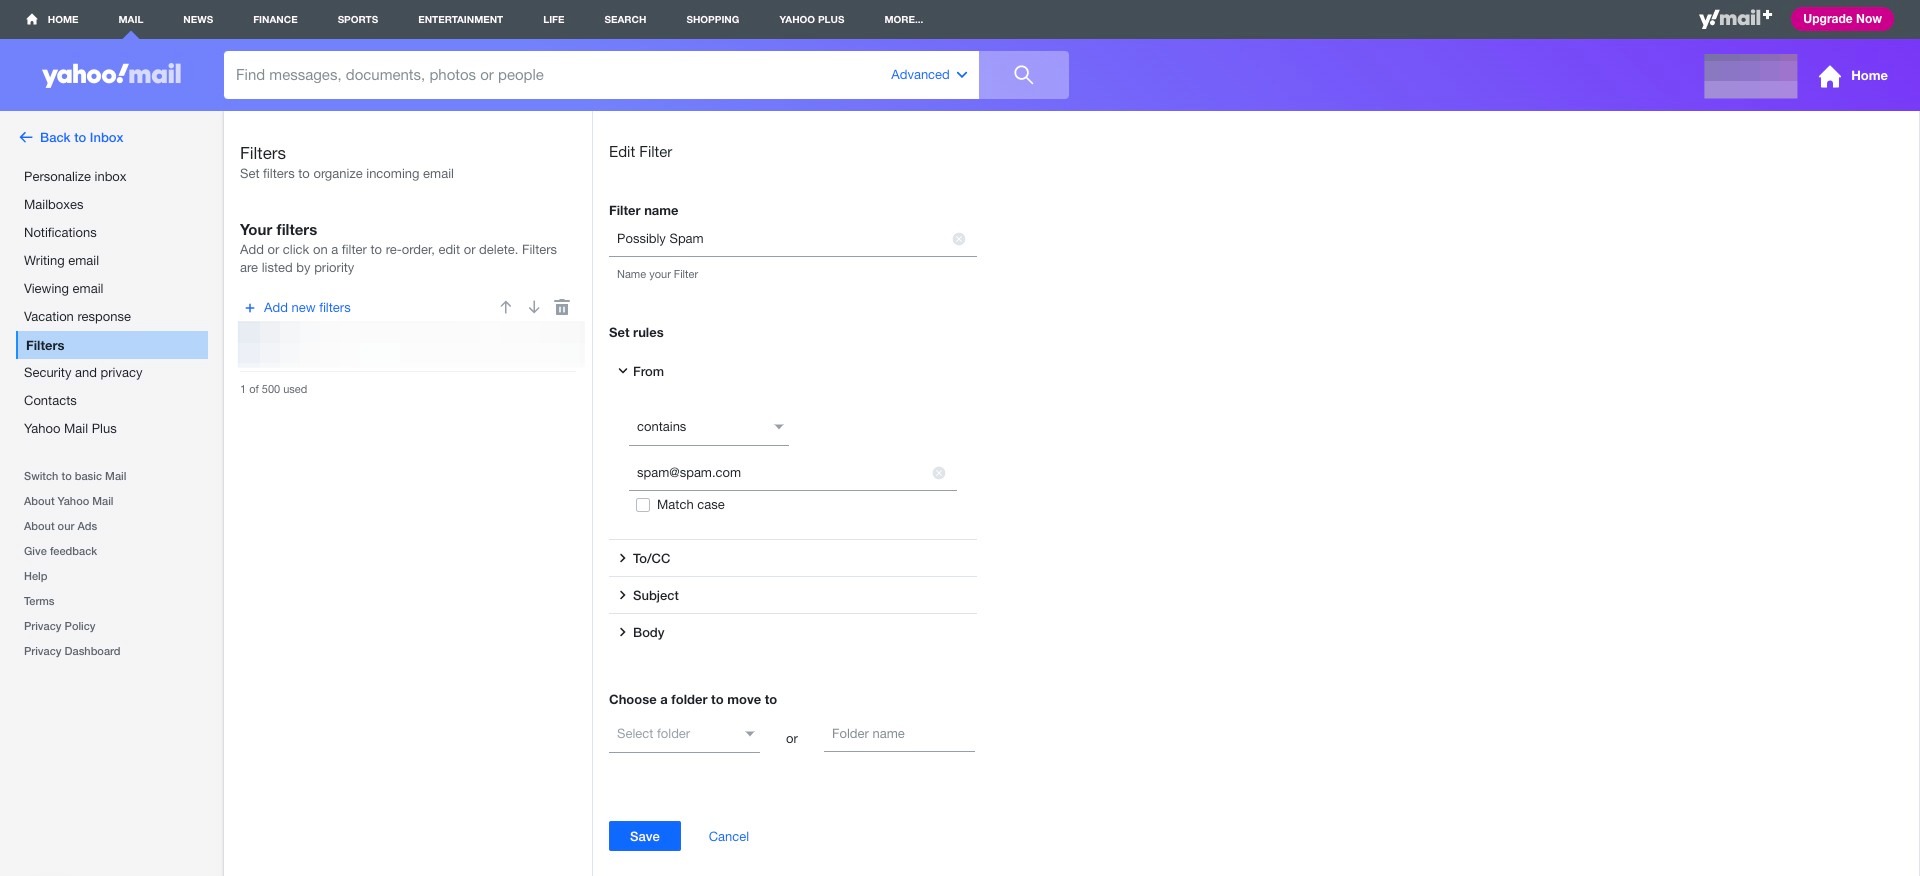Save the edited filter
The width and height of the screenshot is (1920, 876).
[644, 836]
